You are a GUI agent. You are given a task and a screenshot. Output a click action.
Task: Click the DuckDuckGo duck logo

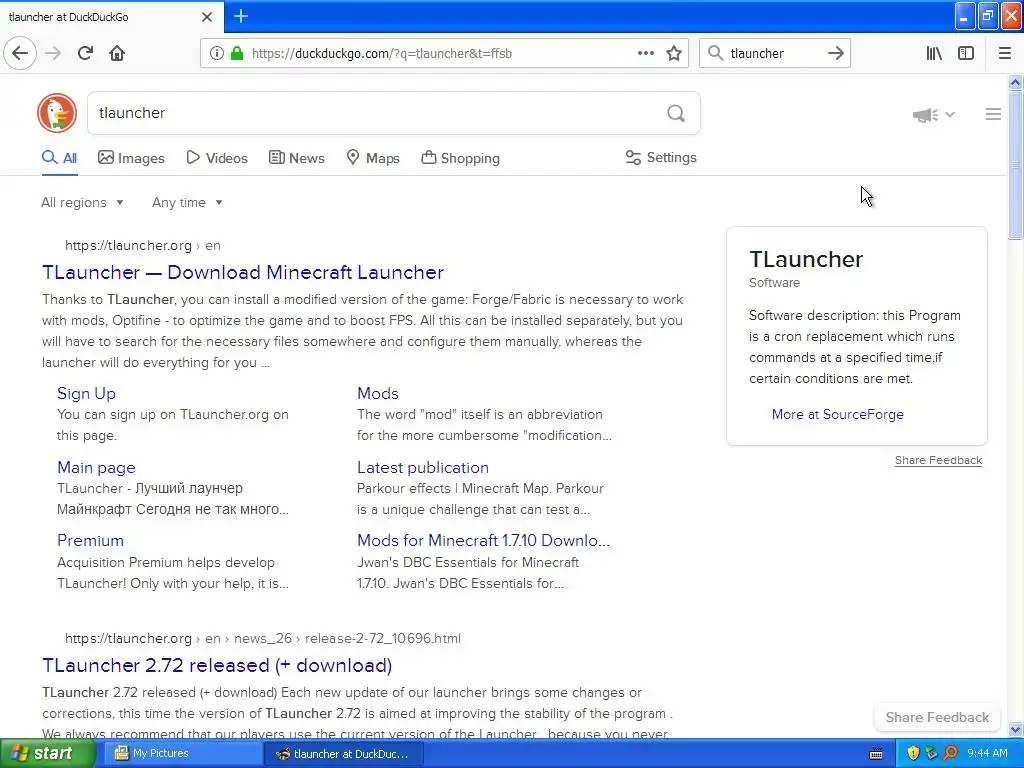(x=57, y=113)
